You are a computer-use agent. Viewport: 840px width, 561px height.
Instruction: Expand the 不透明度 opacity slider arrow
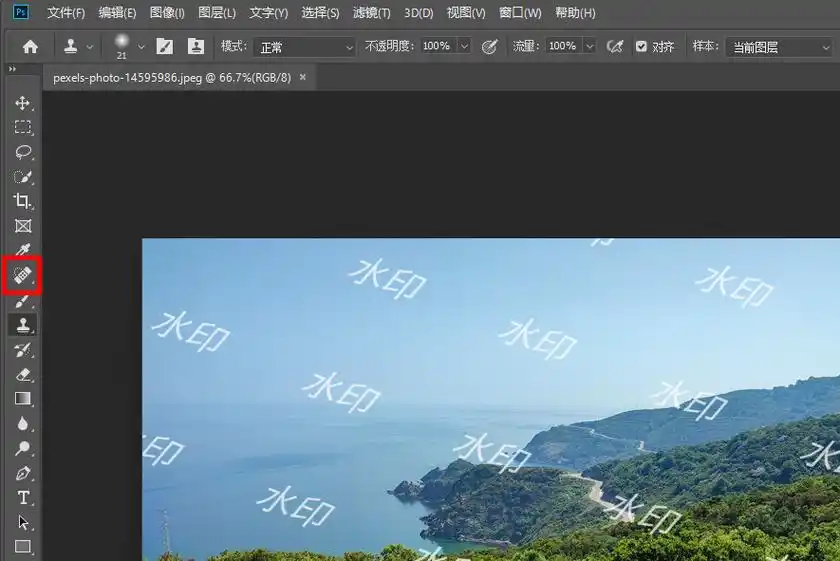tap(464, 46)
